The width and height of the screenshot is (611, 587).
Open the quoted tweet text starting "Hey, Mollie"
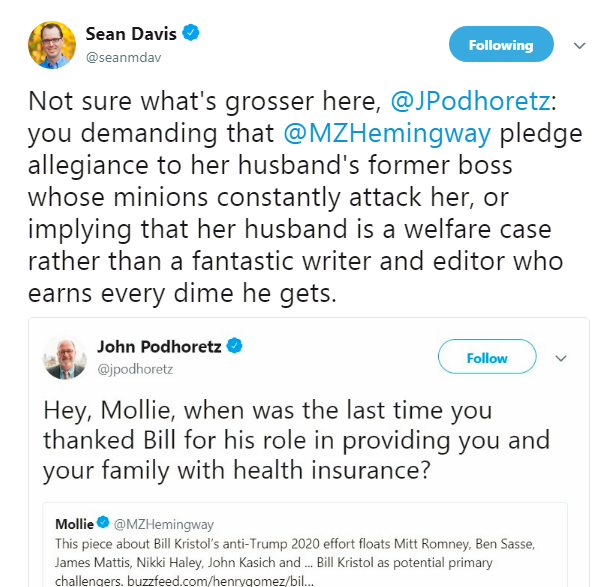(296, 440)
